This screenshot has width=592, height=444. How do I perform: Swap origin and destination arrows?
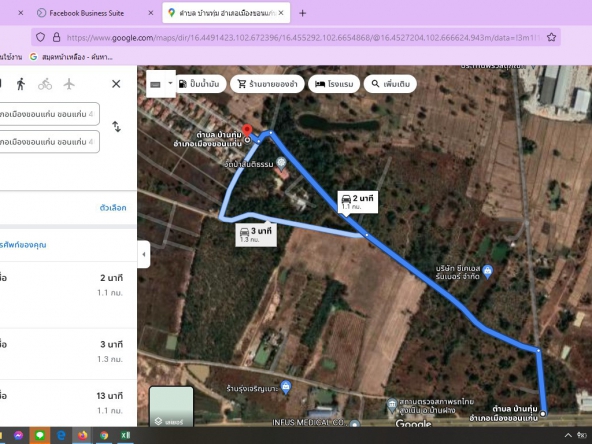[117, 127]
